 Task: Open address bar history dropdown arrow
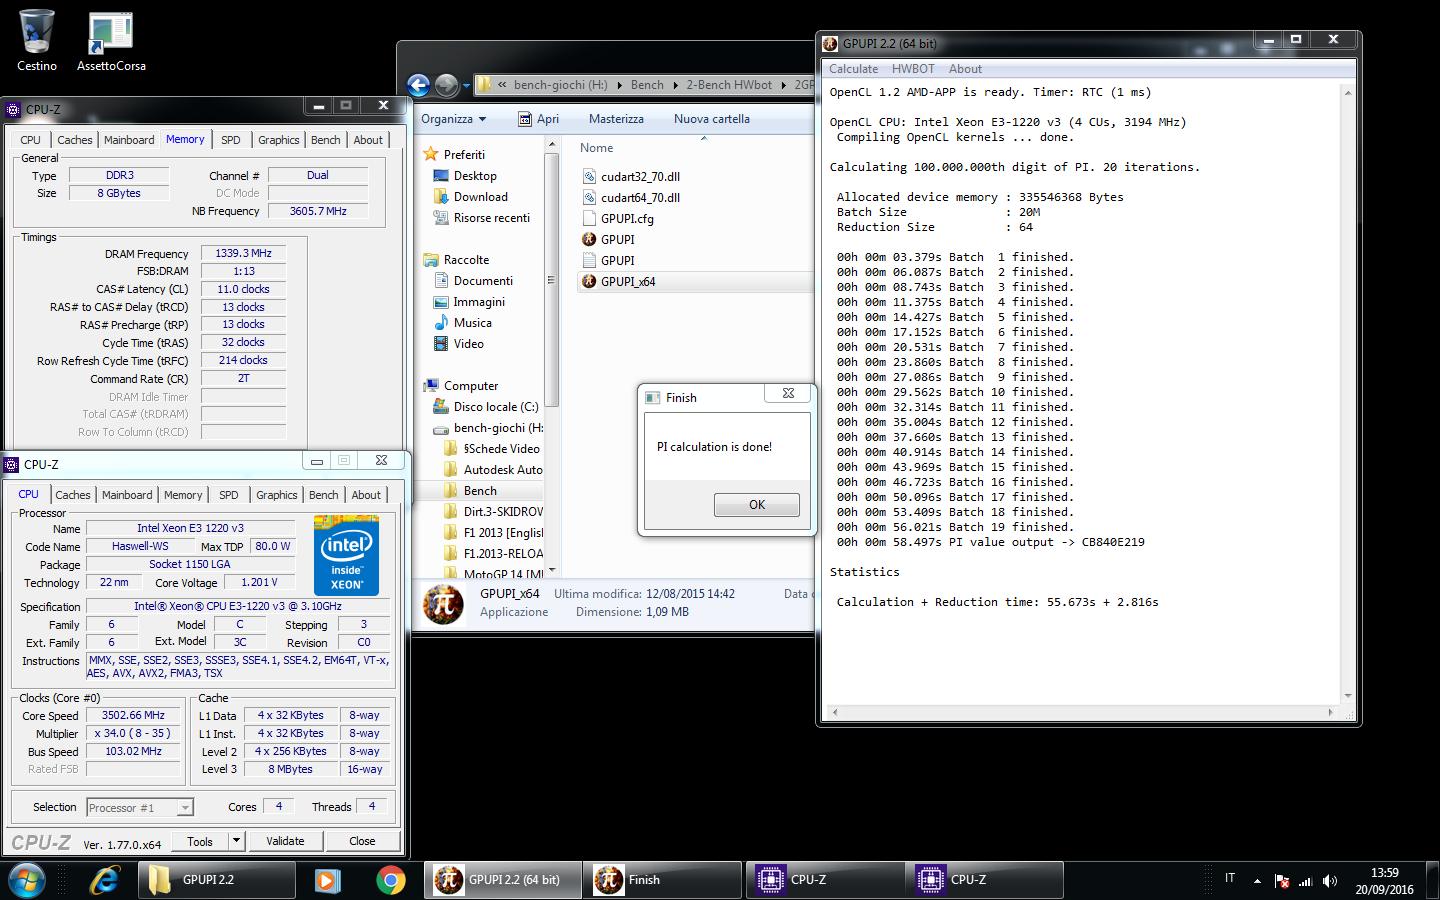465,85
